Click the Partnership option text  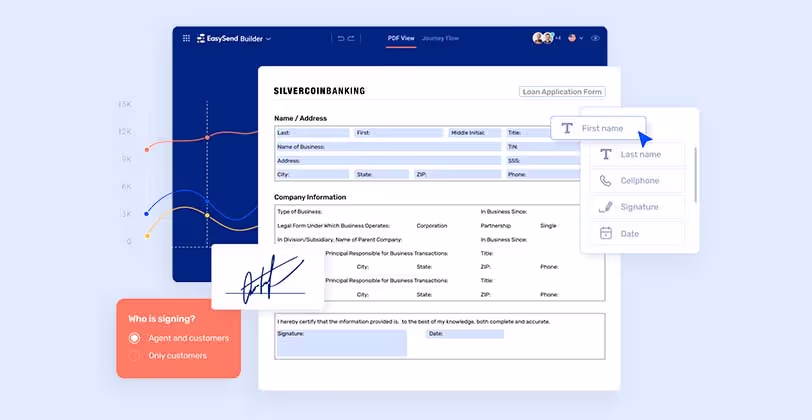pos(496,226)
